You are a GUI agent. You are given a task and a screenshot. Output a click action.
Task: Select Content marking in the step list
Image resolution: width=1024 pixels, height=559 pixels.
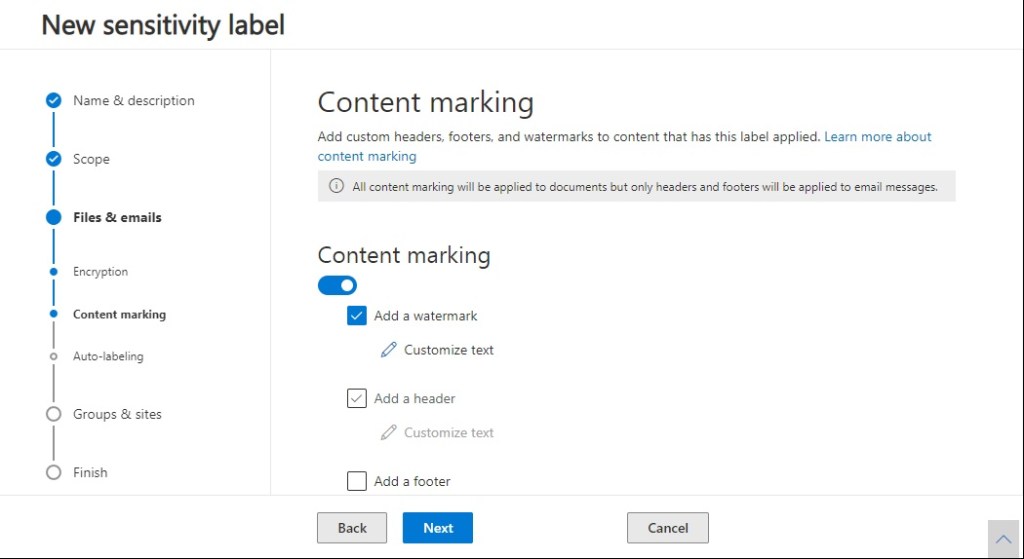pyautogui.click(x=119, y=314)
